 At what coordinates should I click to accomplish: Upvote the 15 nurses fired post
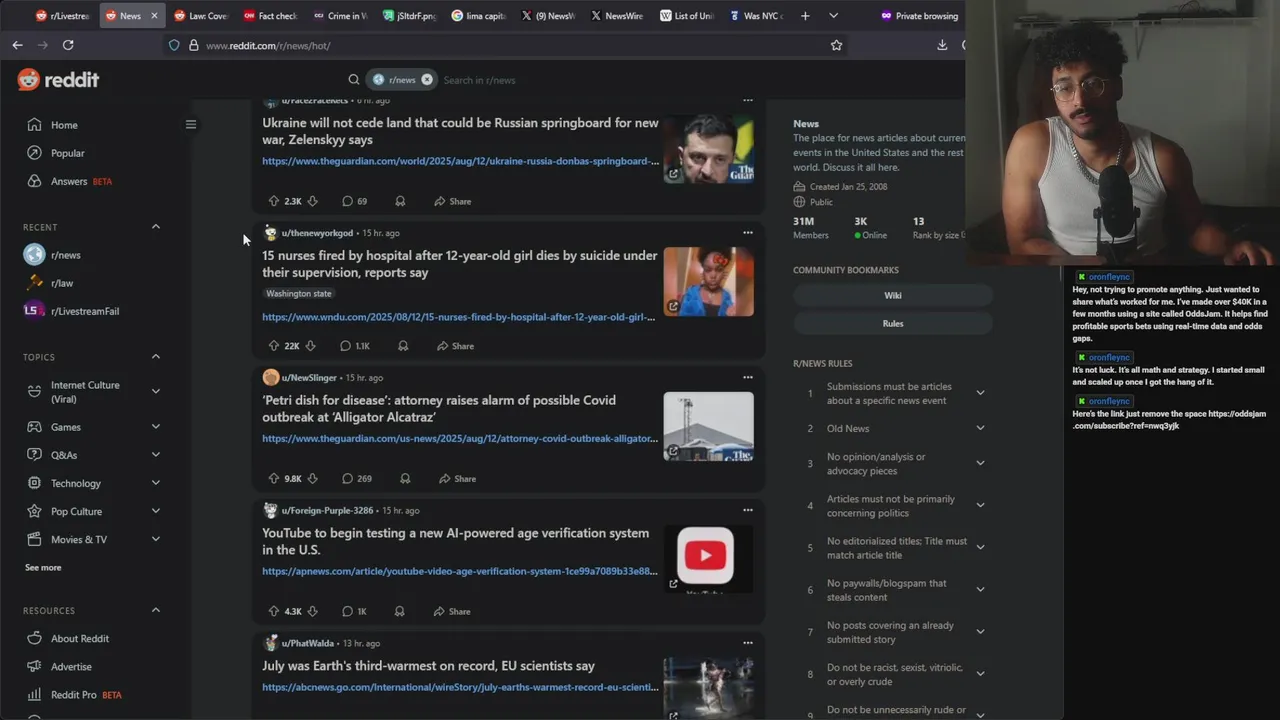273,346
